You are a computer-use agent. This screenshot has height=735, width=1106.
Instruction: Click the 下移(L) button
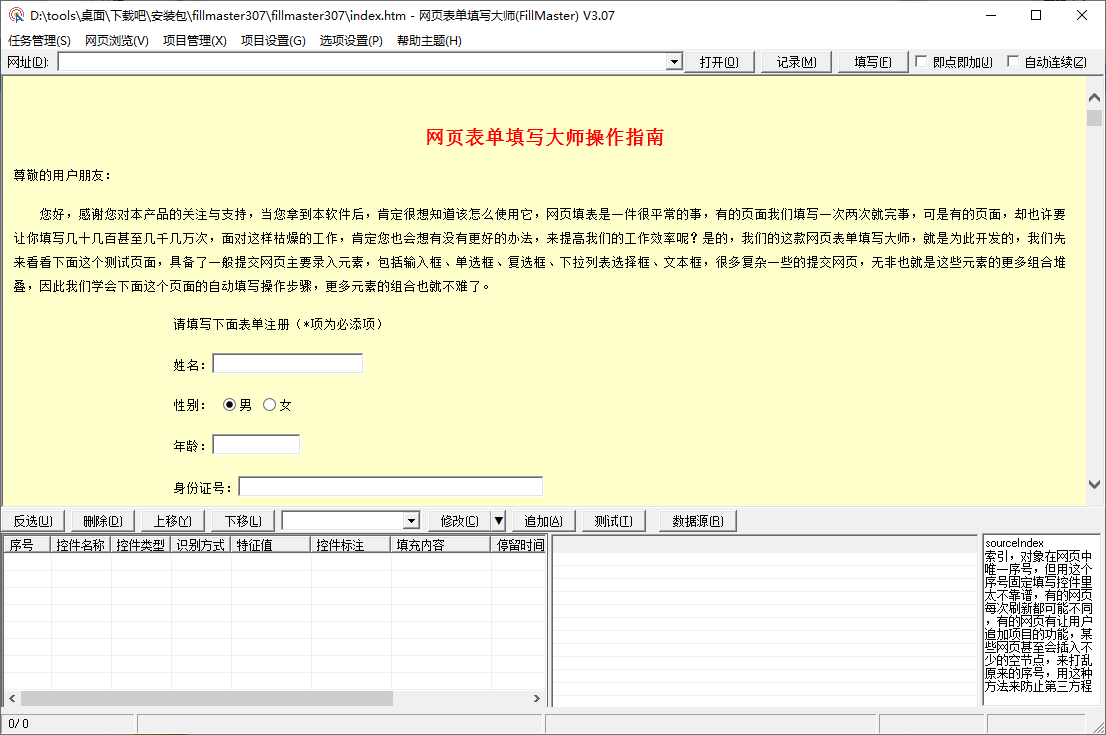(243, 521)
